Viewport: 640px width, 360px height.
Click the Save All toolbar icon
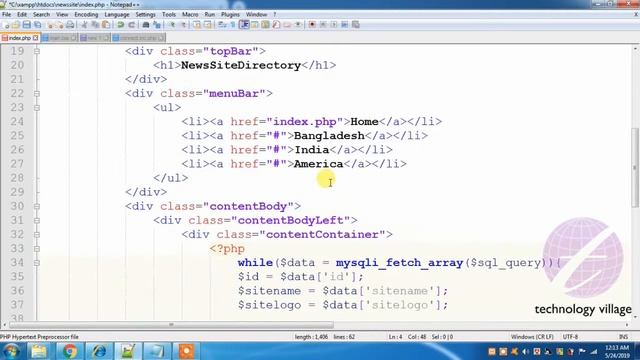click(x=38, y=25)
